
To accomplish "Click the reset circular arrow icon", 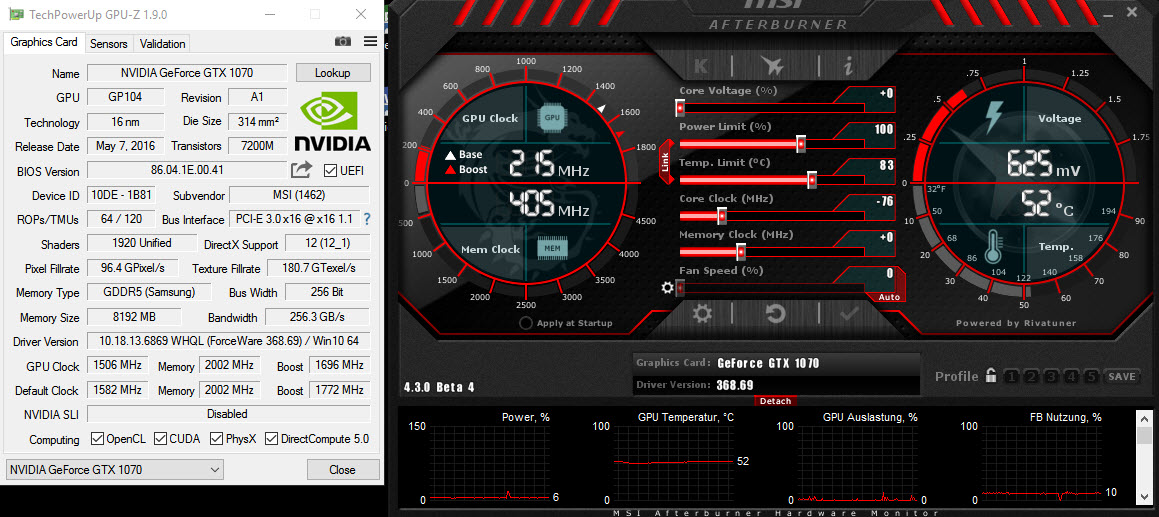I will tap(775, 314).
